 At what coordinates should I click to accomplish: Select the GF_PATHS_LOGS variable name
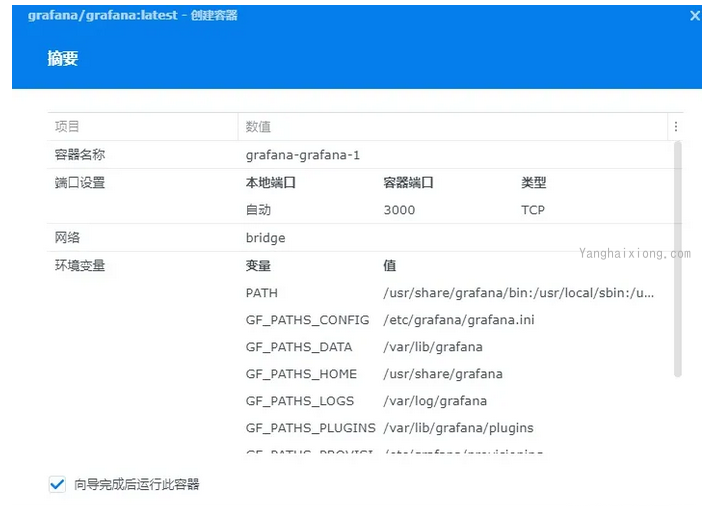point(300,401)
